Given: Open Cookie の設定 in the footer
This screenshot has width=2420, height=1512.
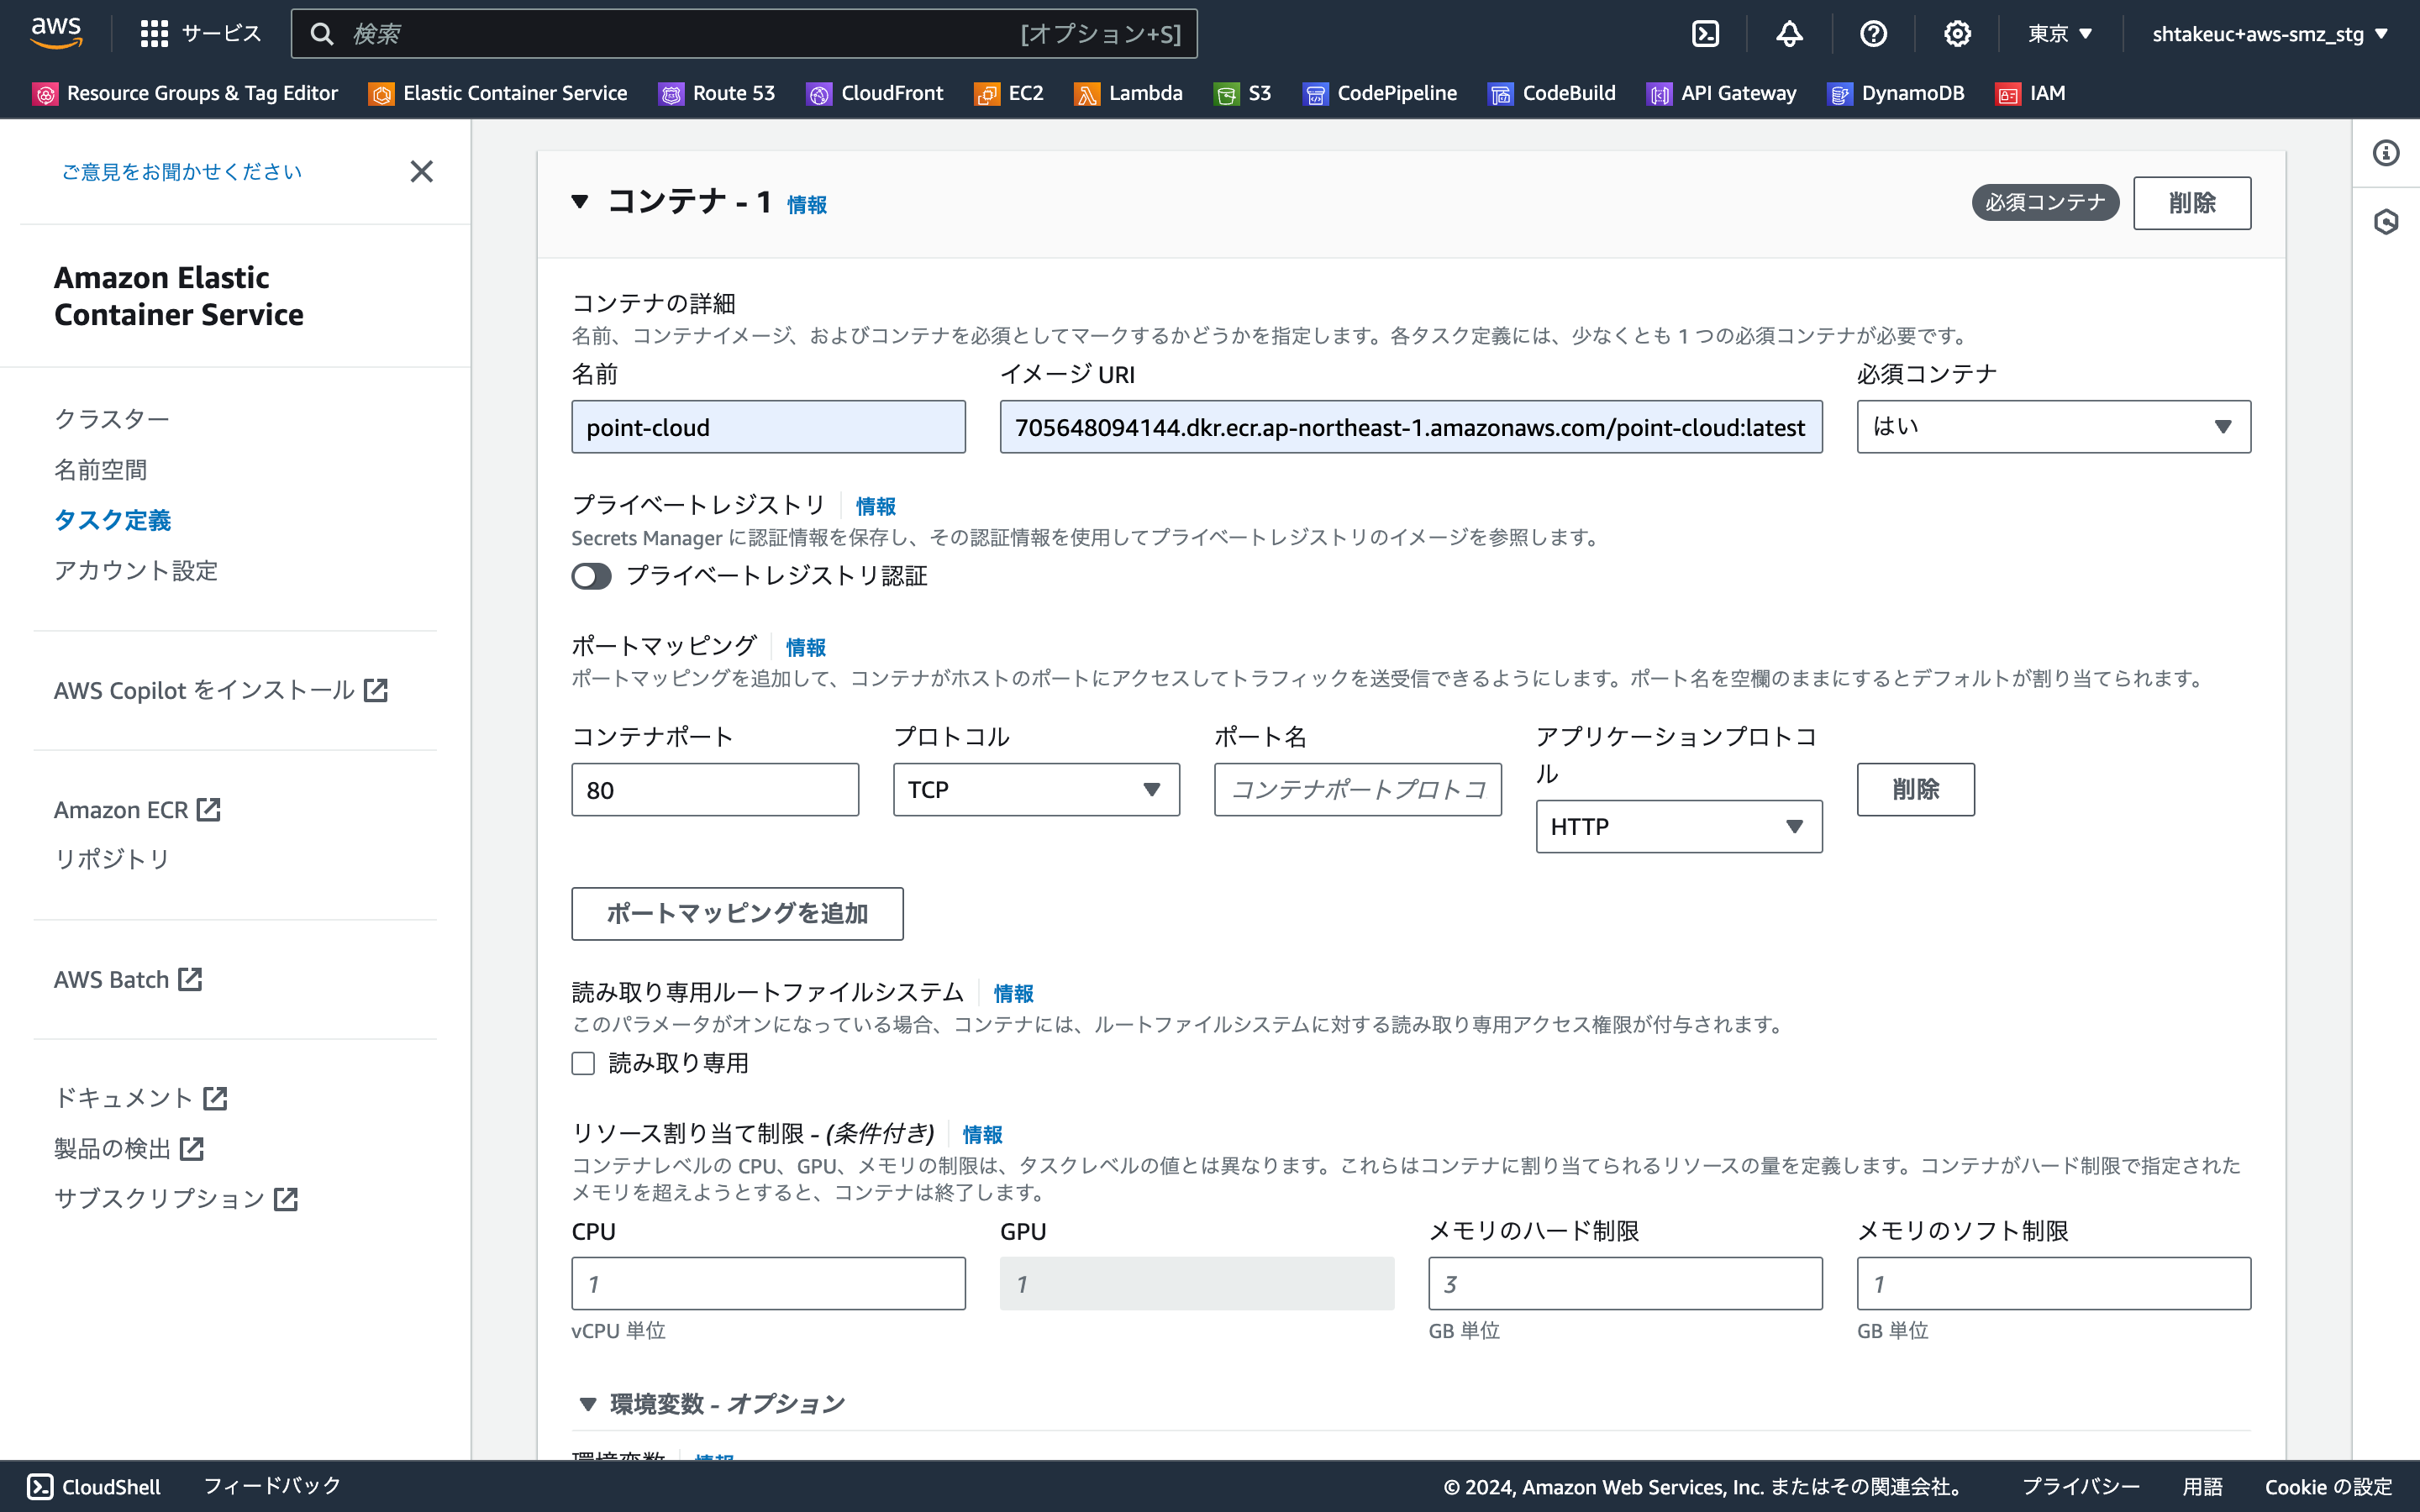Looking at the screenshot, I should 2328,1486.
